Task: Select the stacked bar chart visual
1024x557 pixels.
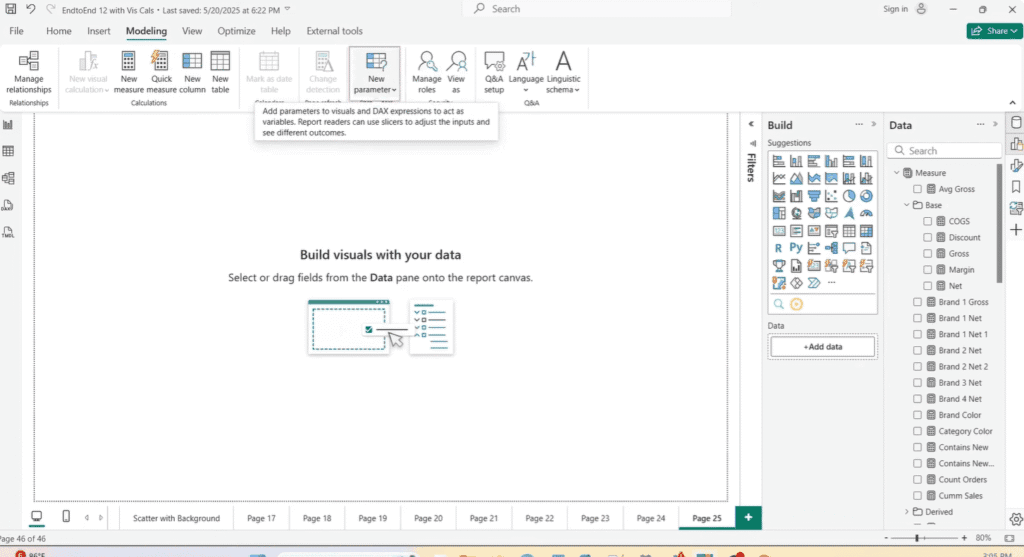Action: [x=778, y=161]
